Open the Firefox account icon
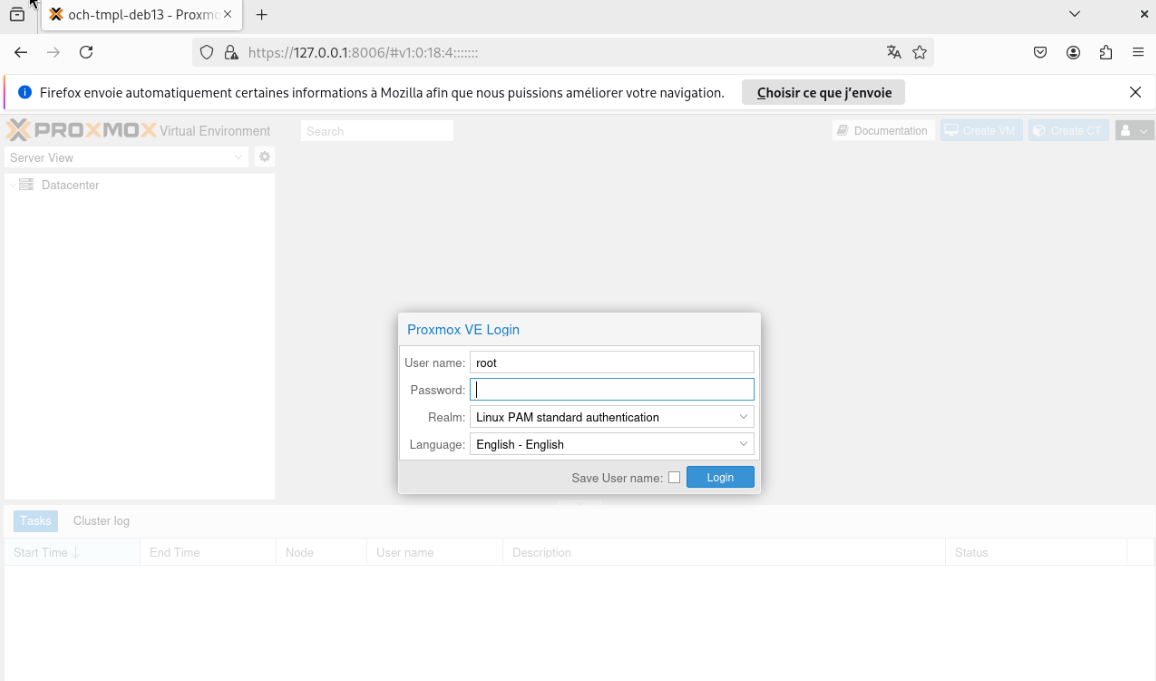Screen dimensions: 1156x681 (x=1073, y=52)
